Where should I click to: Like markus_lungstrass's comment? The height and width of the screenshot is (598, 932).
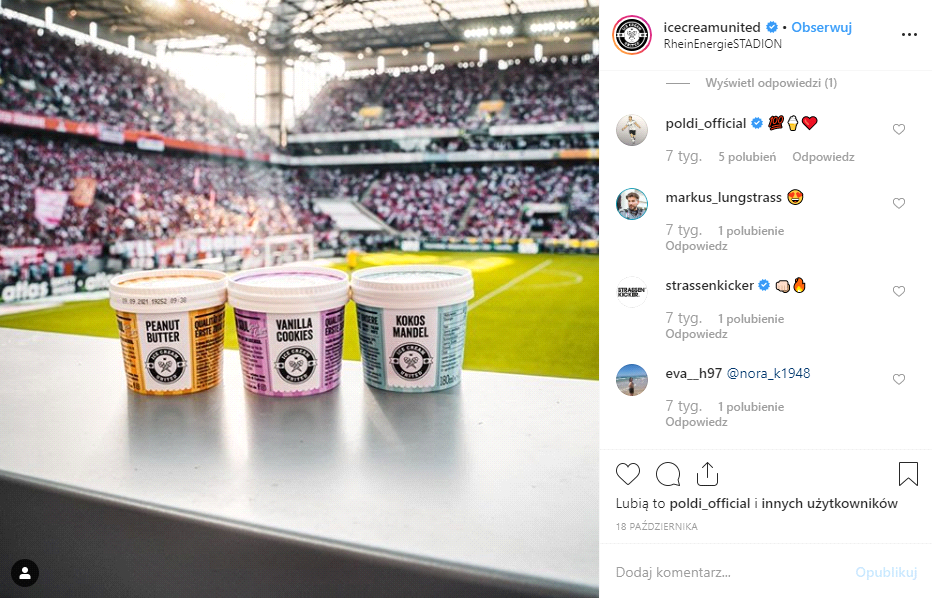899,203
